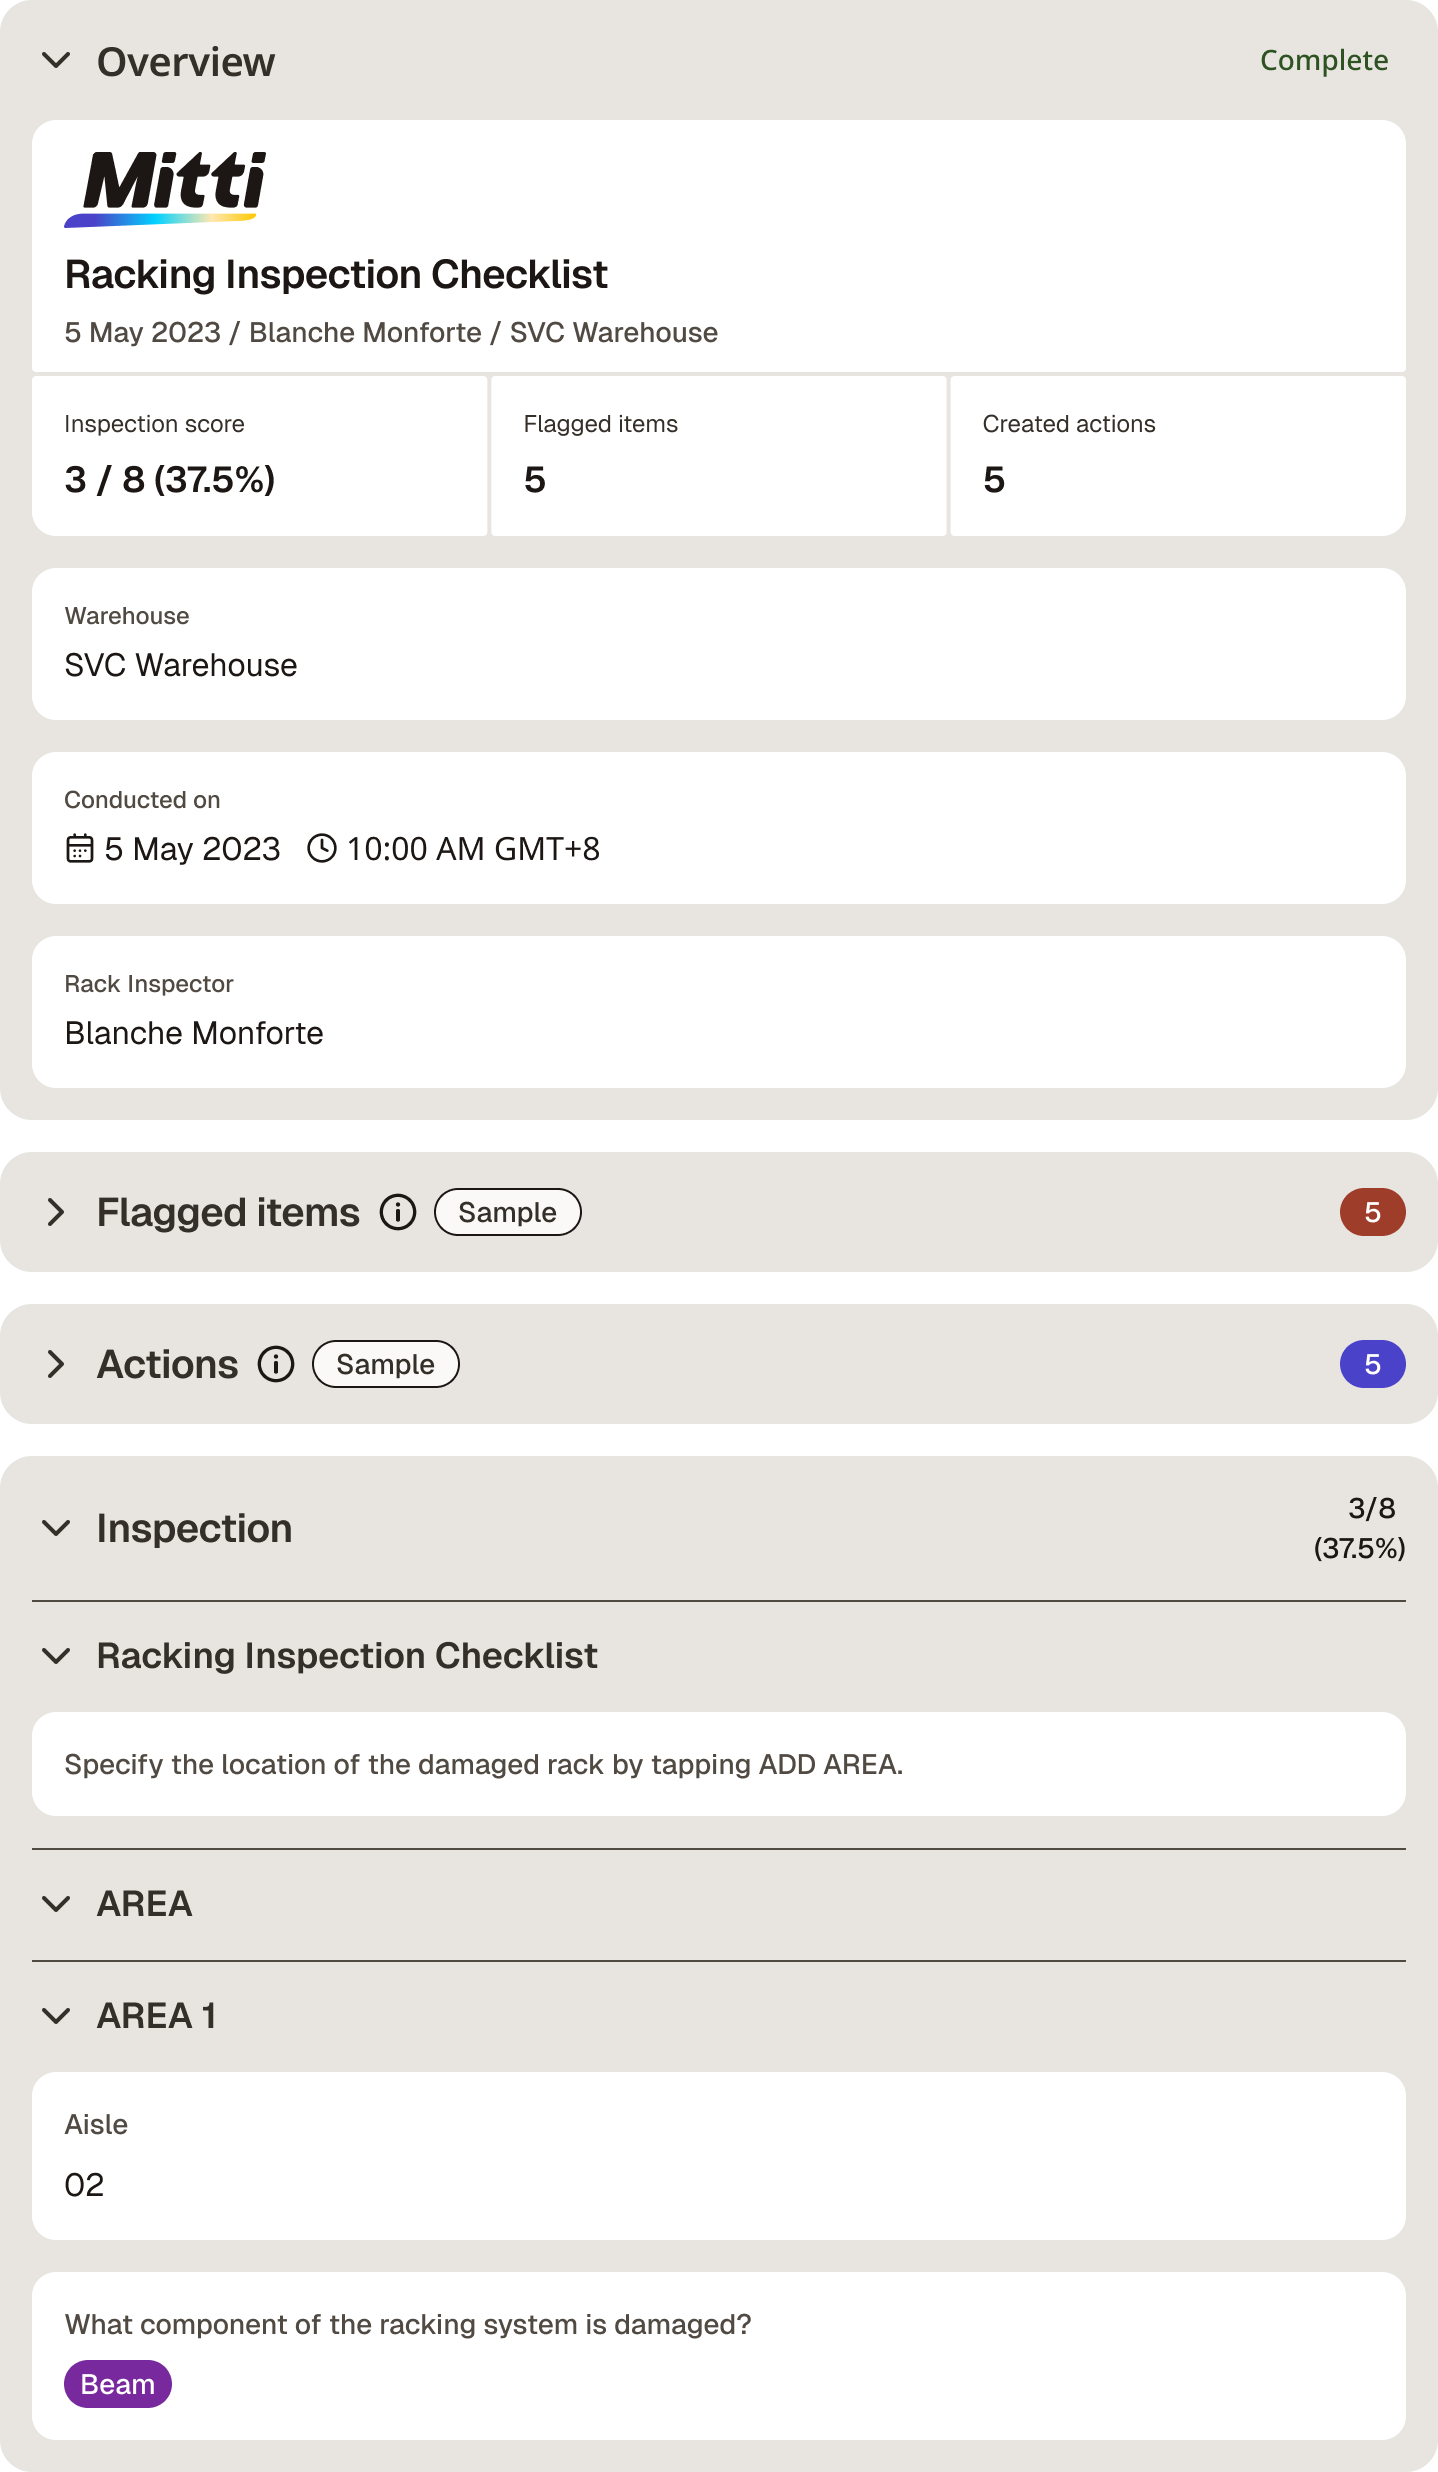Click the Complete status label
Image resolution: width=1438 pixels, height=2472 pixels.
click(x=1324, y=61)
